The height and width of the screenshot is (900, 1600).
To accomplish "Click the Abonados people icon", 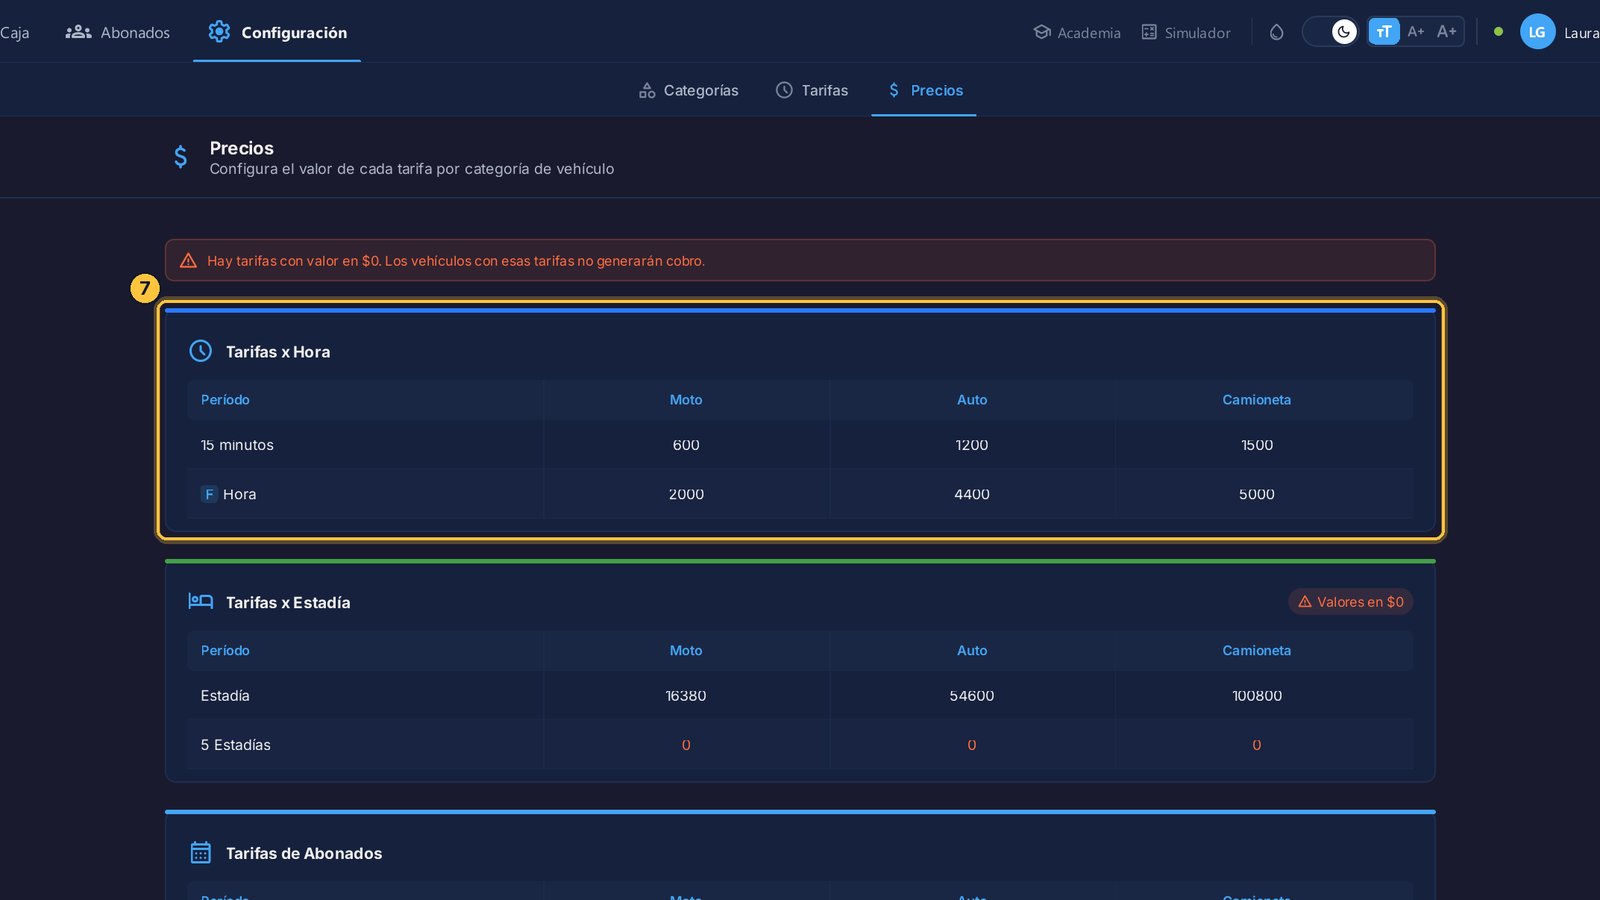I will [x=78, y=32].
